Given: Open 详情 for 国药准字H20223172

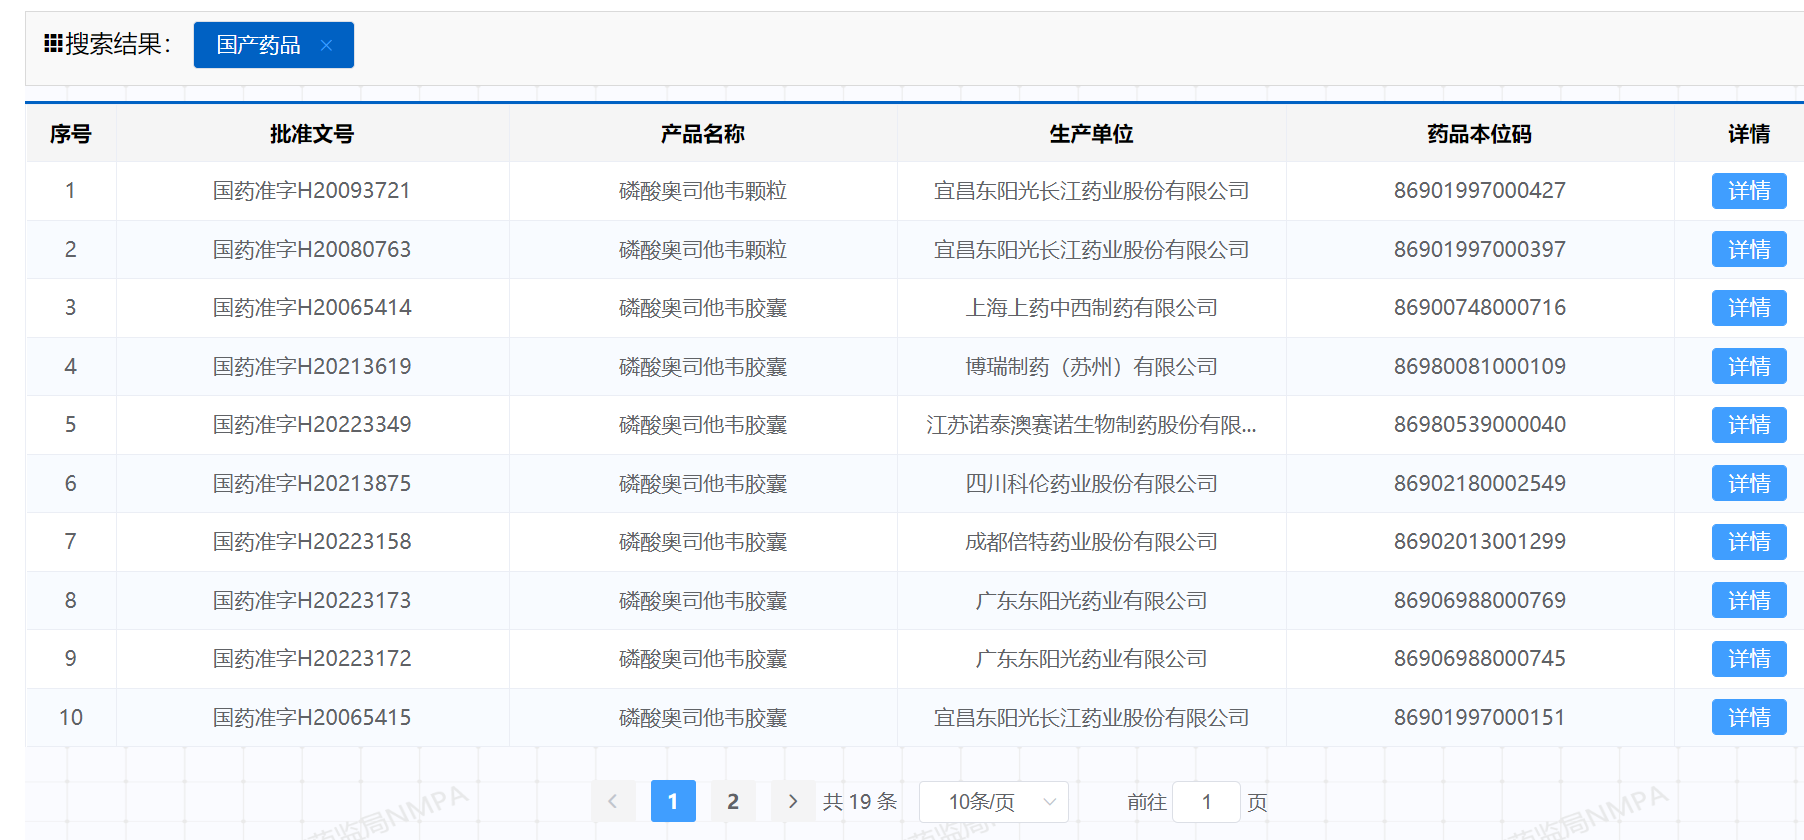Looking at the screenshot, I should point(1749,659).
